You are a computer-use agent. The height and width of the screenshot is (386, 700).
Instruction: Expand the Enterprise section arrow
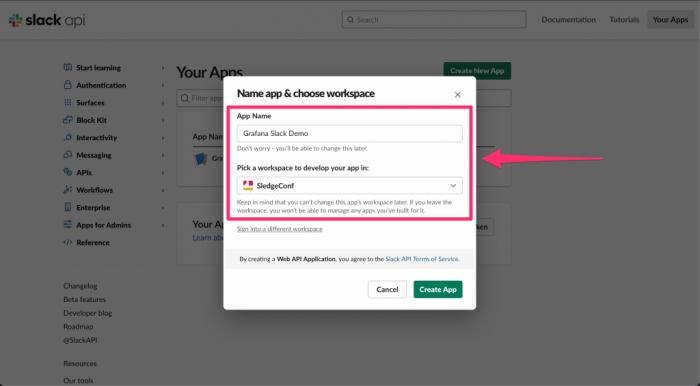tap(163, 208)
